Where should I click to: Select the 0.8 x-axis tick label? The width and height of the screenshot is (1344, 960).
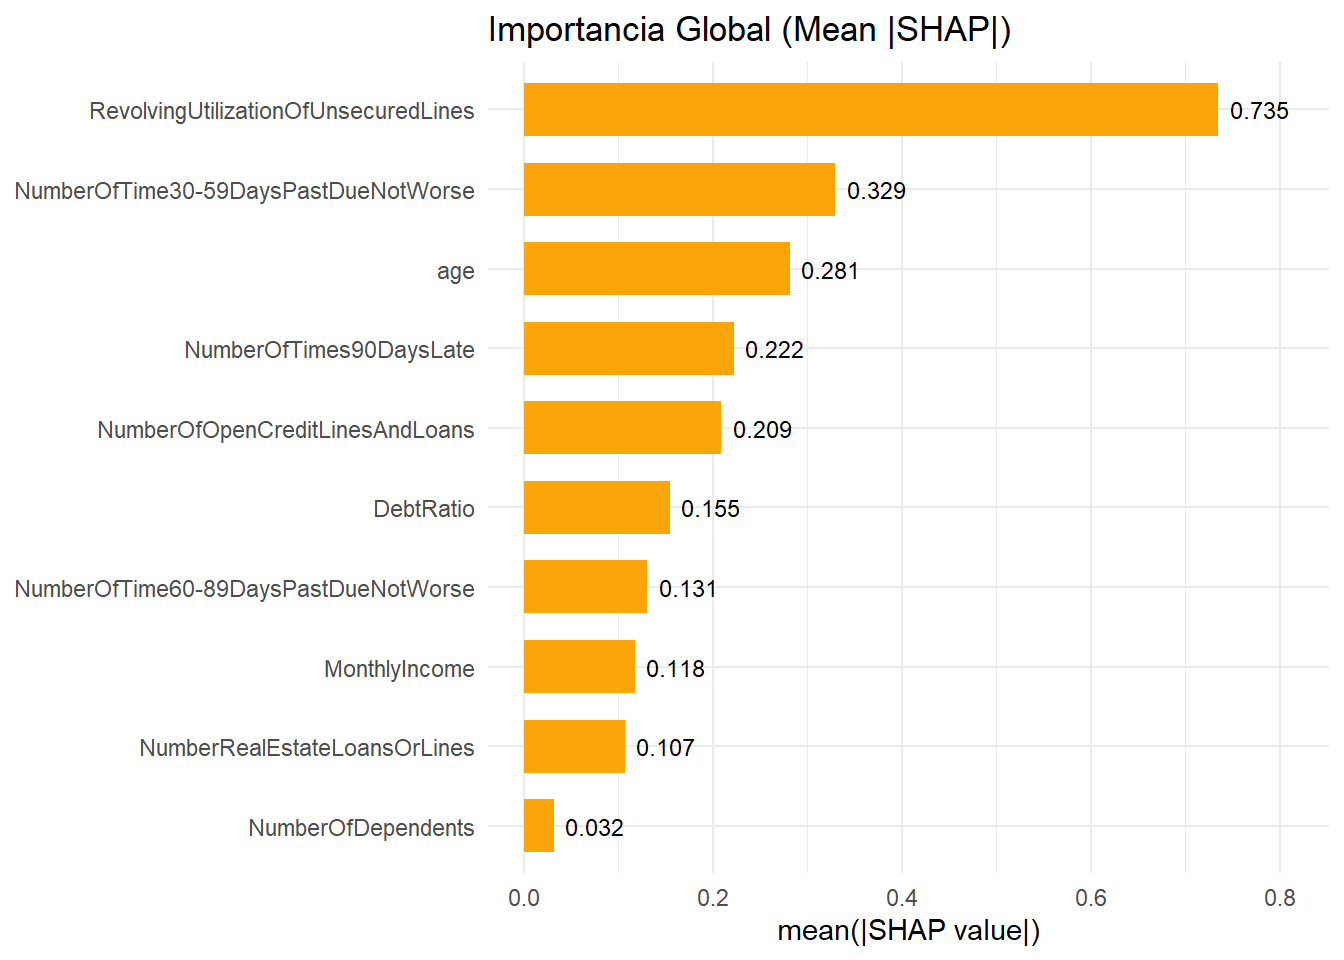(1280, 898)
